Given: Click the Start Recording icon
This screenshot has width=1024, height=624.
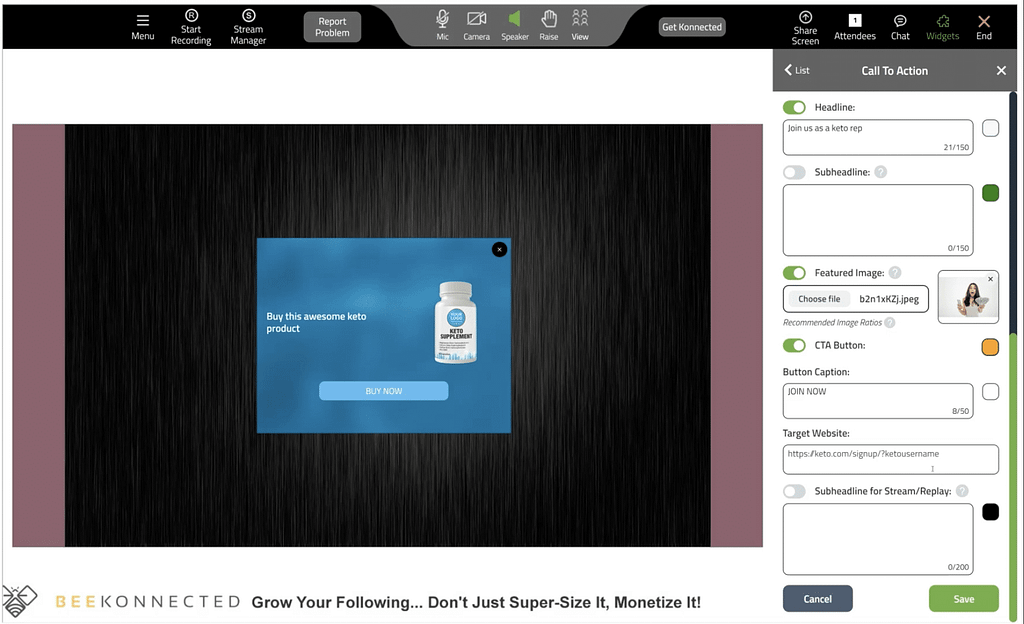Looking at the screenshot, I should click(191, 17).
